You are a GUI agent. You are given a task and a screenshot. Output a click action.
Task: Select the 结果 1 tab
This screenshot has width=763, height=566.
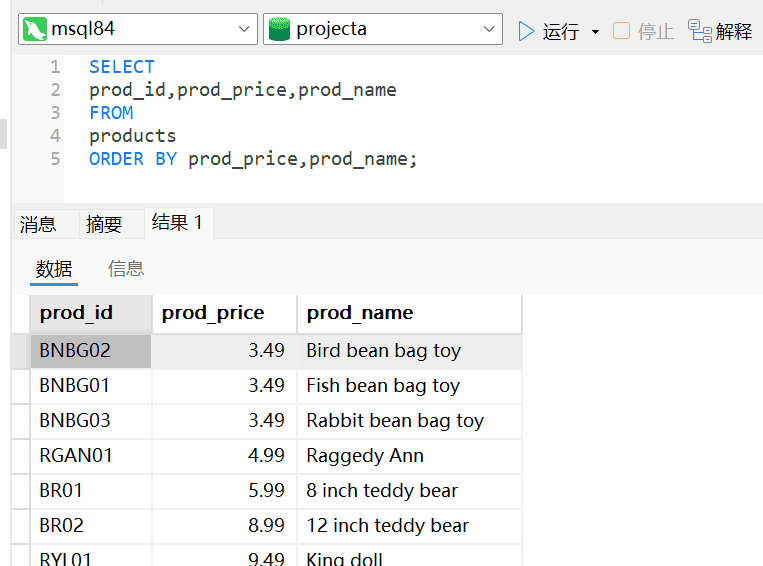(177, 223)
